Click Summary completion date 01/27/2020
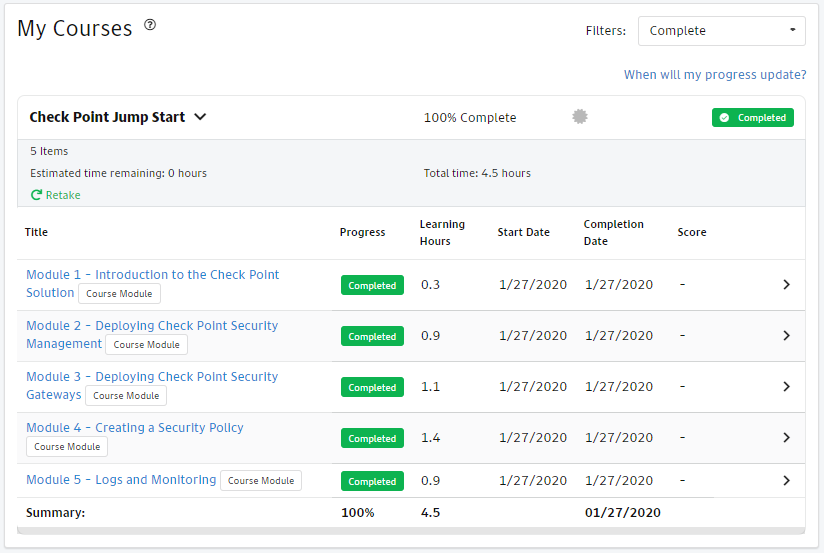 pos(623,513)
